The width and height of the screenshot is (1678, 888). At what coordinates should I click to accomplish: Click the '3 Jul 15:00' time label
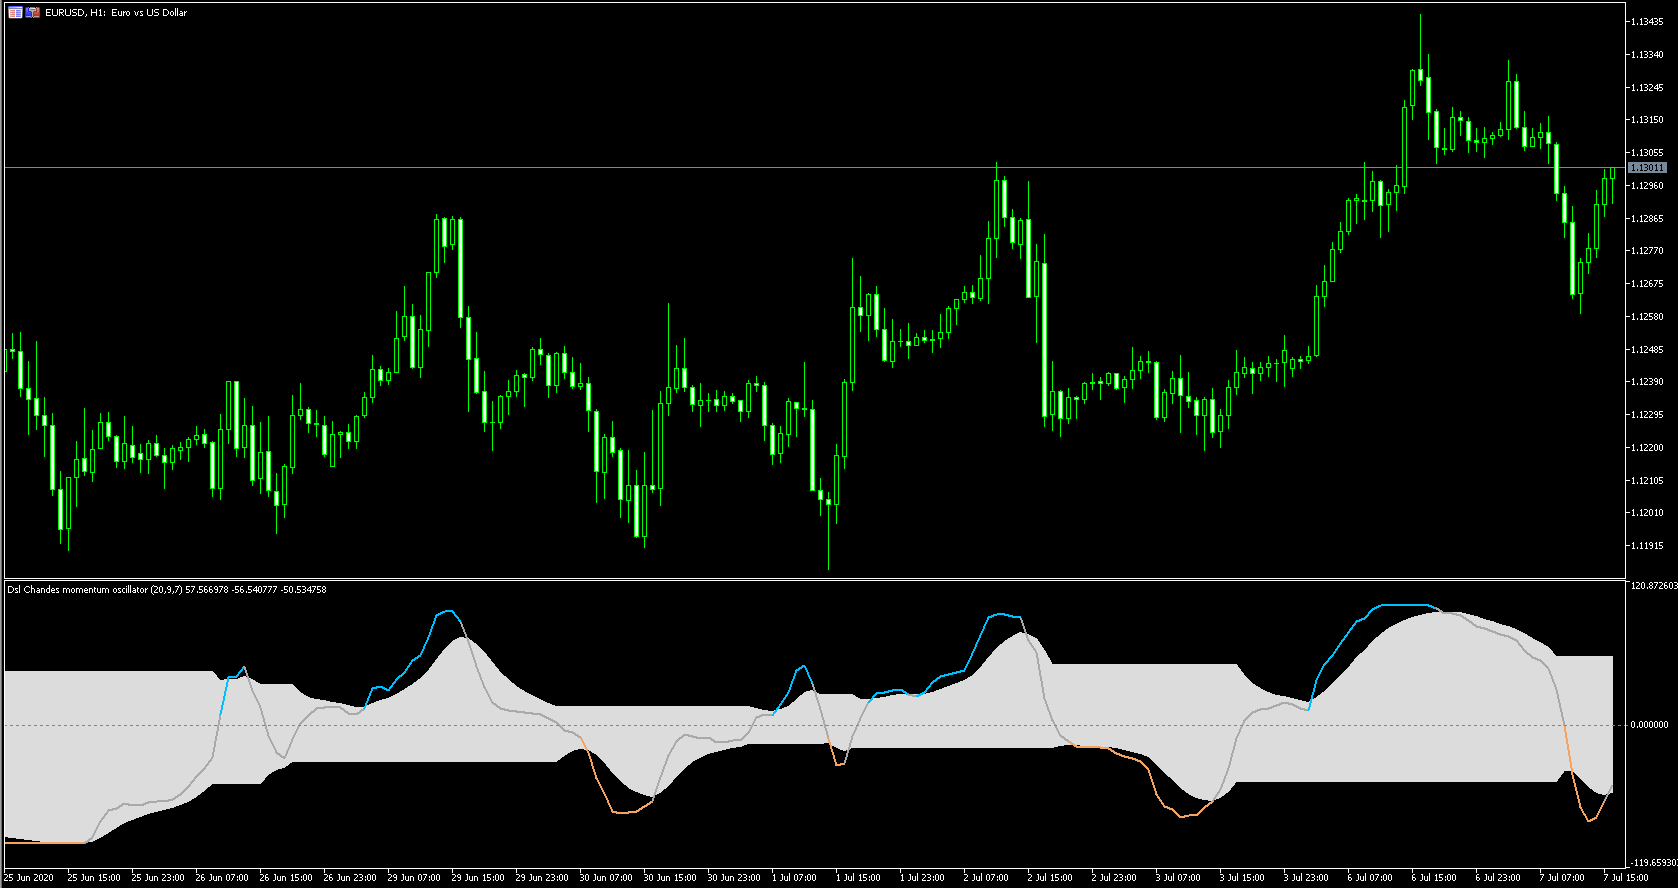tap(1242, 878)
